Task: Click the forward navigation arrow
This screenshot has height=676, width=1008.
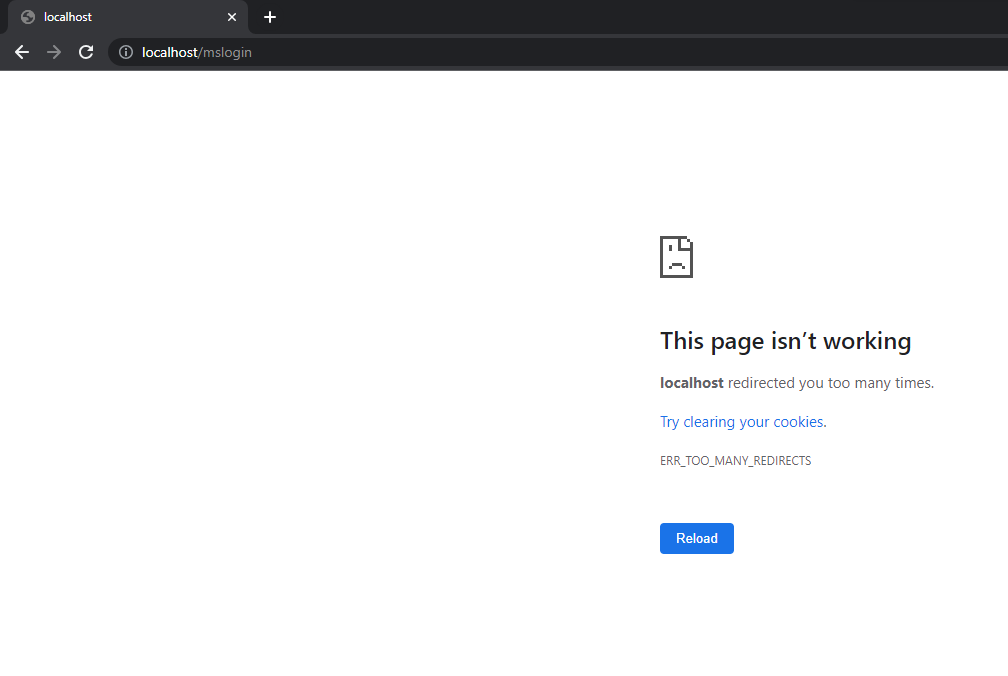Action: click(x=53, y=52)
